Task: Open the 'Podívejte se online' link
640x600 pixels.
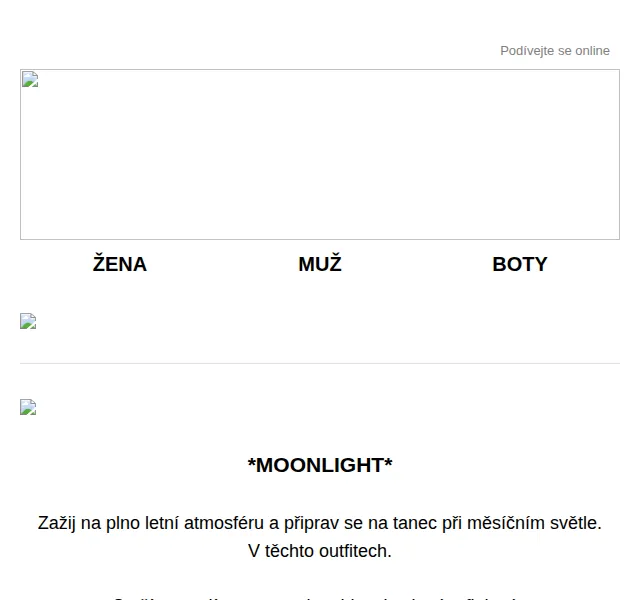Action: (x=555, y=51)
